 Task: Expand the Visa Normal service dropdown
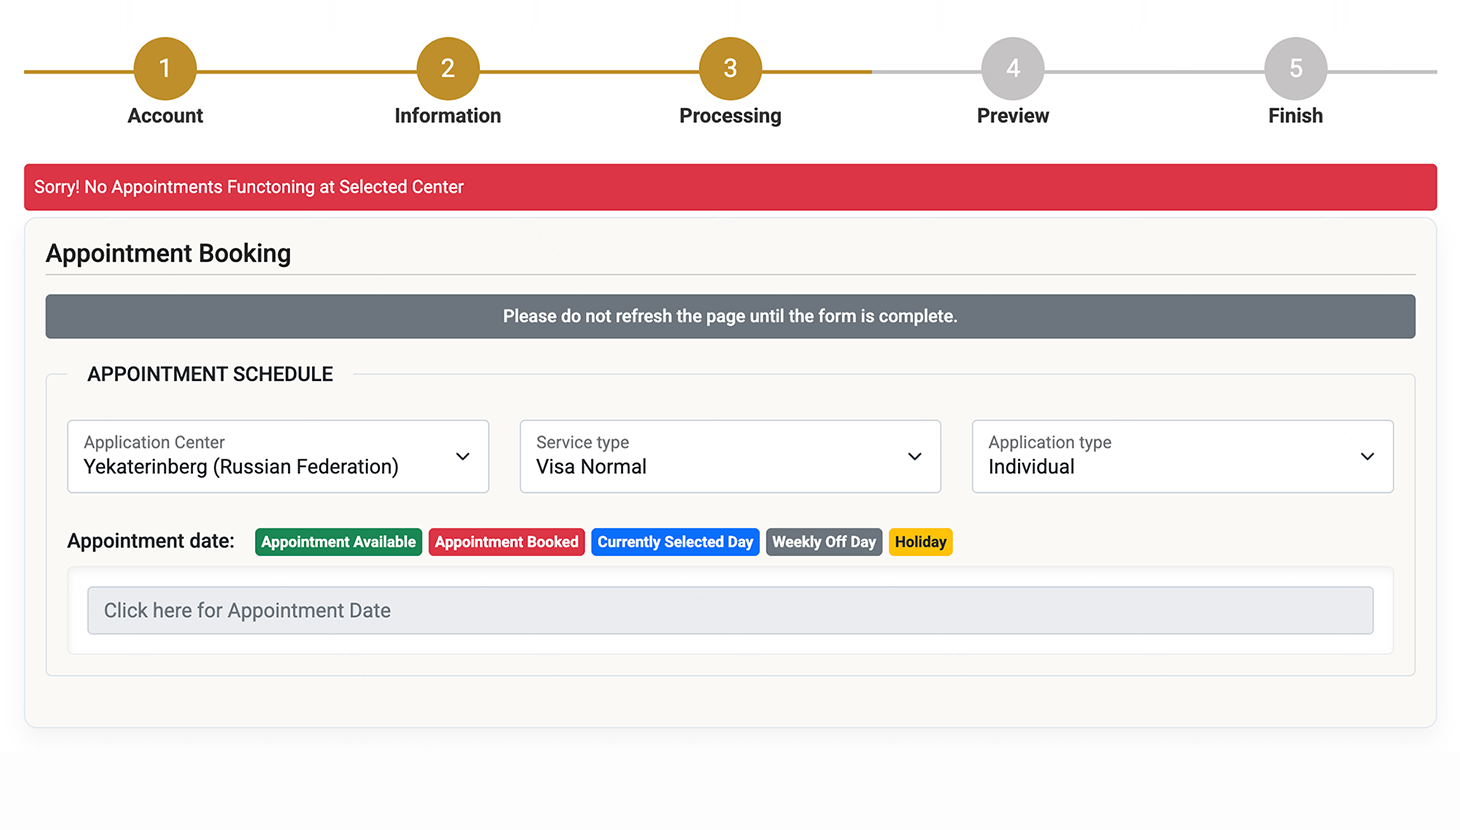[x=710, y=457]
